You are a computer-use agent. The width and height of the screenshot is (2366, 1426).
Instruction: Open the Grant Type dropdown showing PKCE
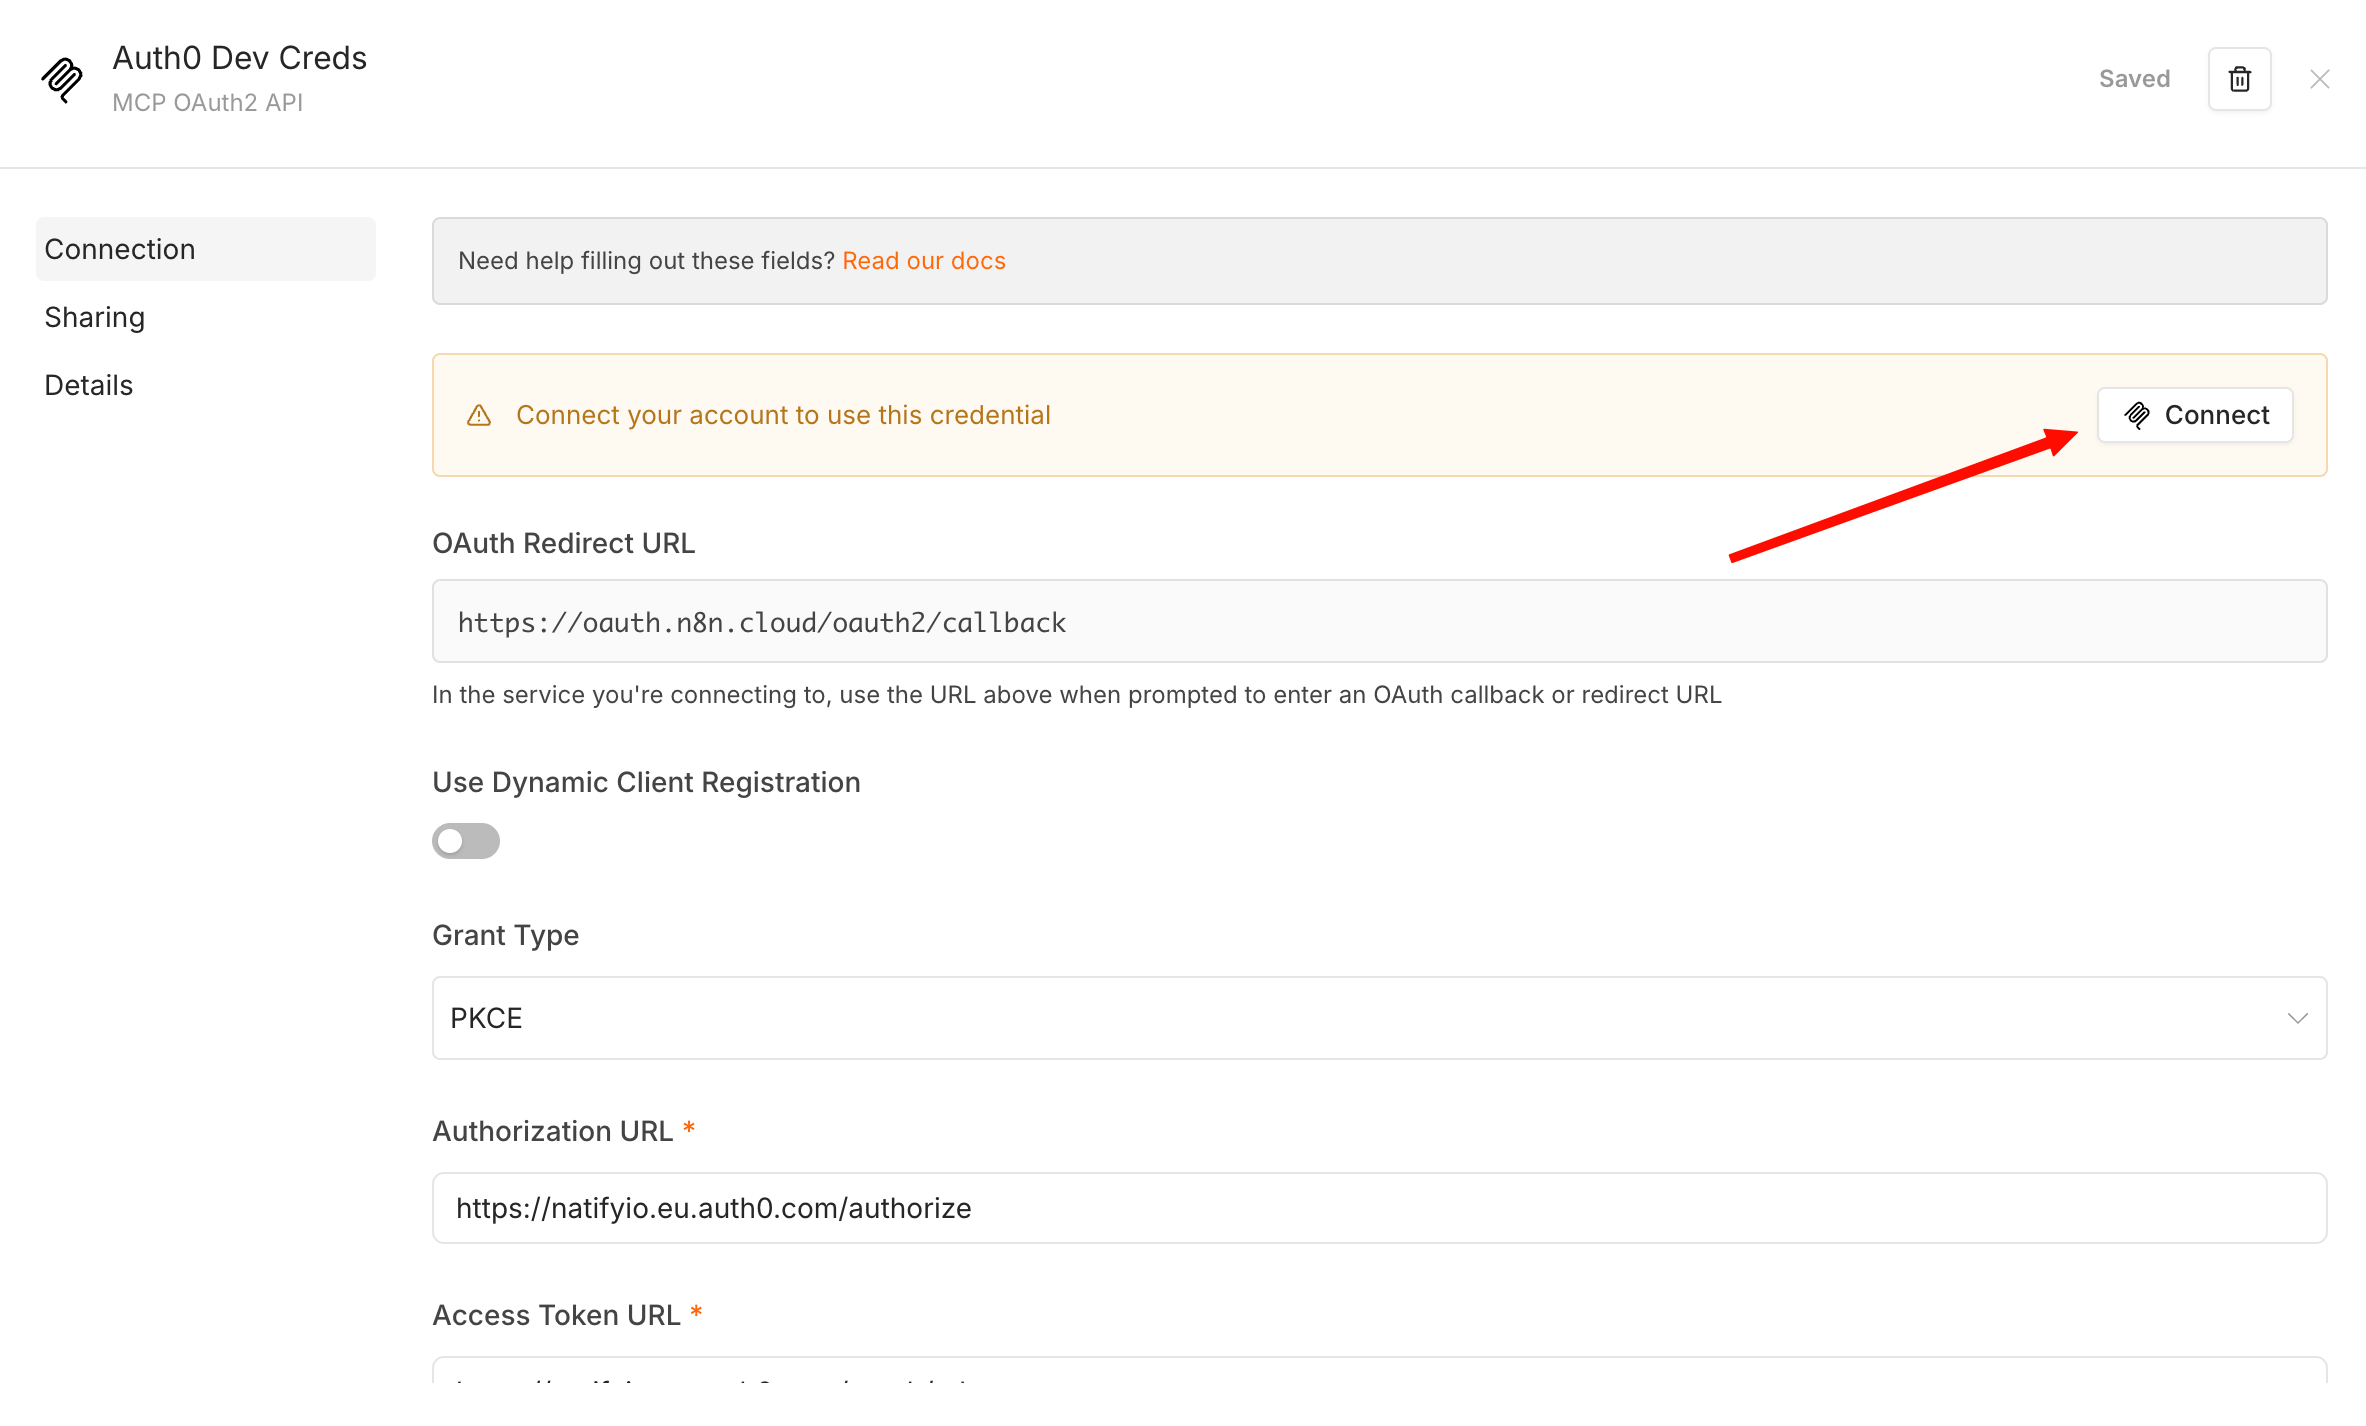click(1379, 1018)
